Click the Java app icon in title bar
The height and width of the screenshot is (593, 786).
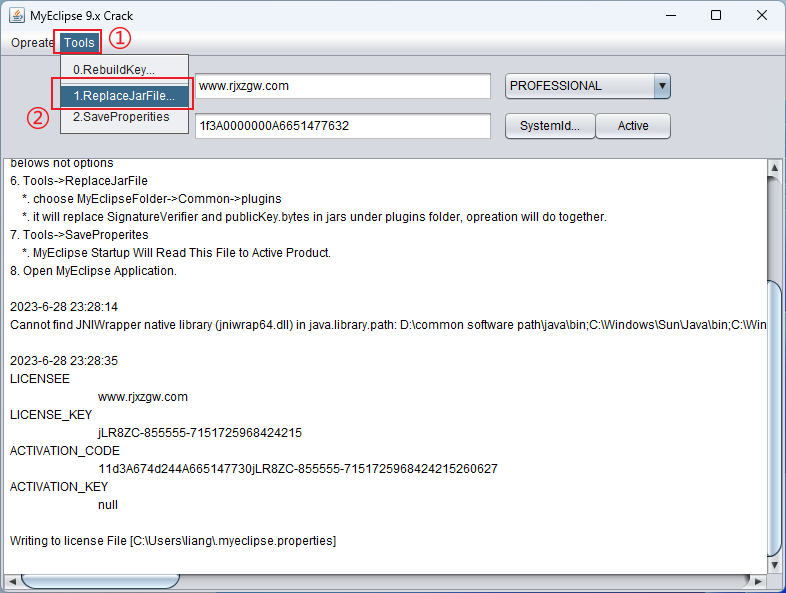[x=17, y=16]
